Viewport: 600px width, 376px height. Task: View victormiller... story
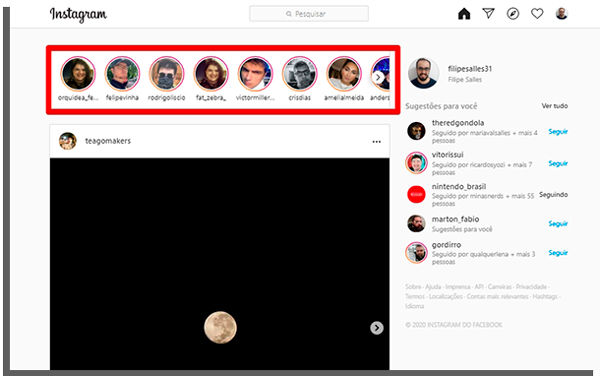point(255,74)
